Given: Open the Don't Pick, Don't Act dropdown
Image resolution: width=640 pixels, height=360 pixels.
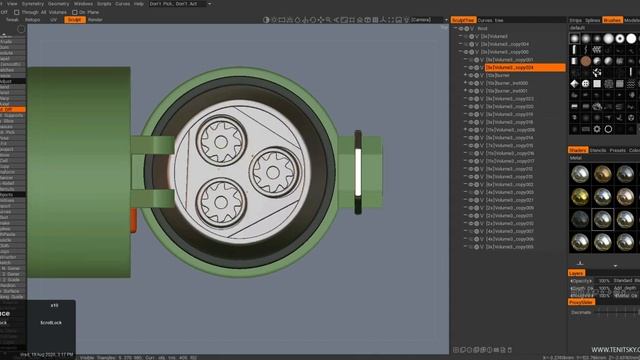Looking at the screenshot, I should click(180, 4).
